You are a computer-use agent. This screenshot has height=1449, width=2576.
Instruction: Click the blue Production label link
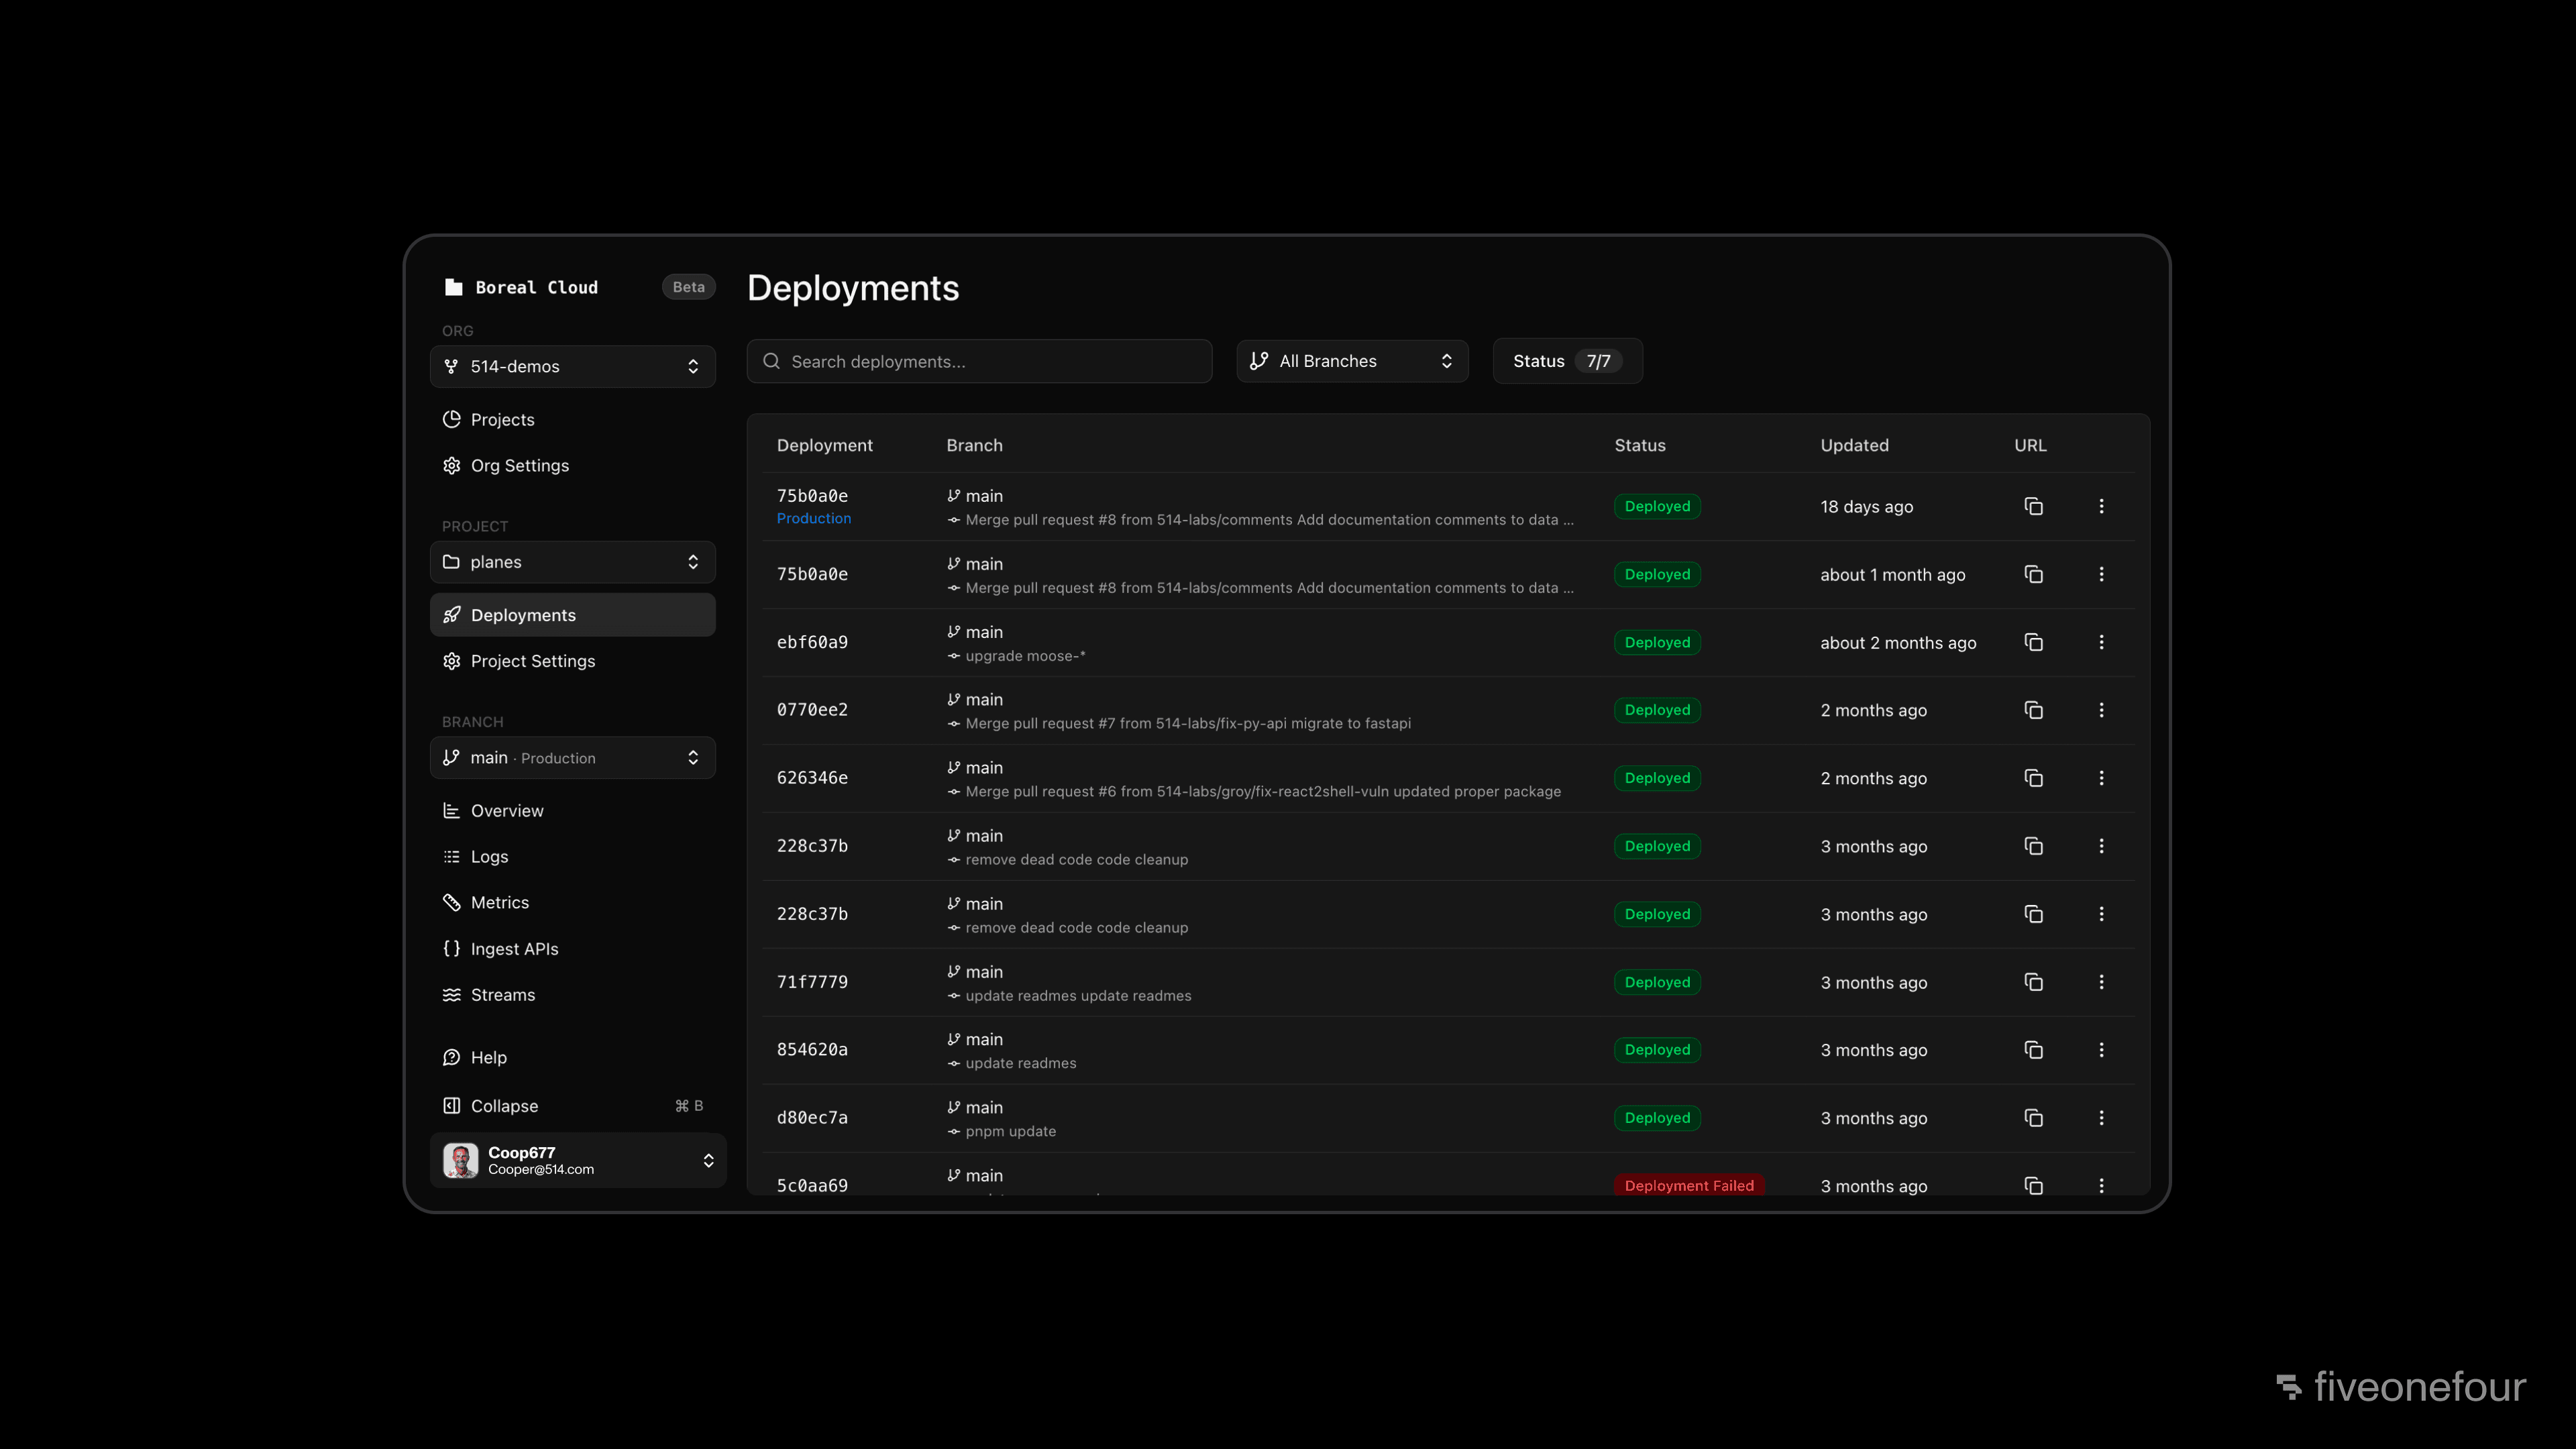[813, 519]
